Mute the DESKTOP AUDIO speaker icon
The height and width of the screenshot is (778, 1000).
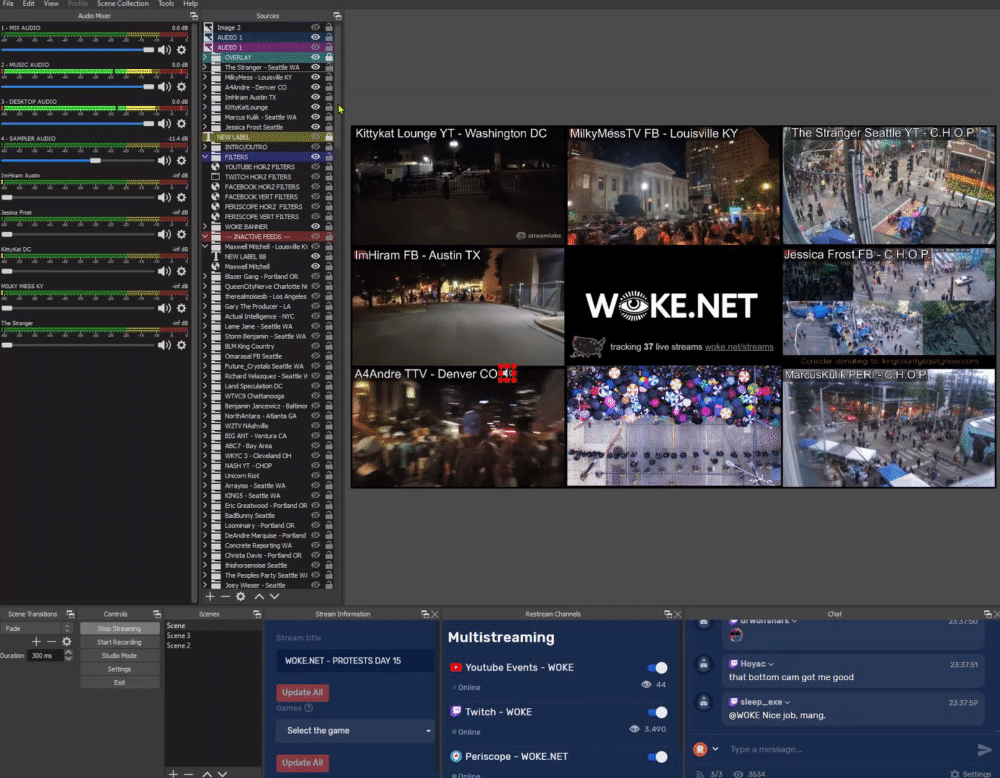click(165, 124)
